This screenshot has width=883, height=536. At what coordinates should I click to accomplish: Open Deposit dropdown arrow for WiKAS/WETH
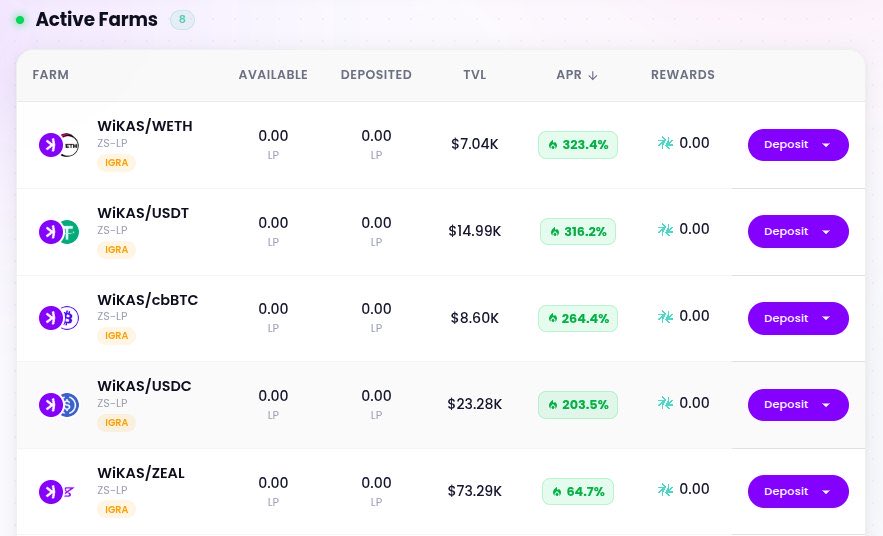pos(826,145)
